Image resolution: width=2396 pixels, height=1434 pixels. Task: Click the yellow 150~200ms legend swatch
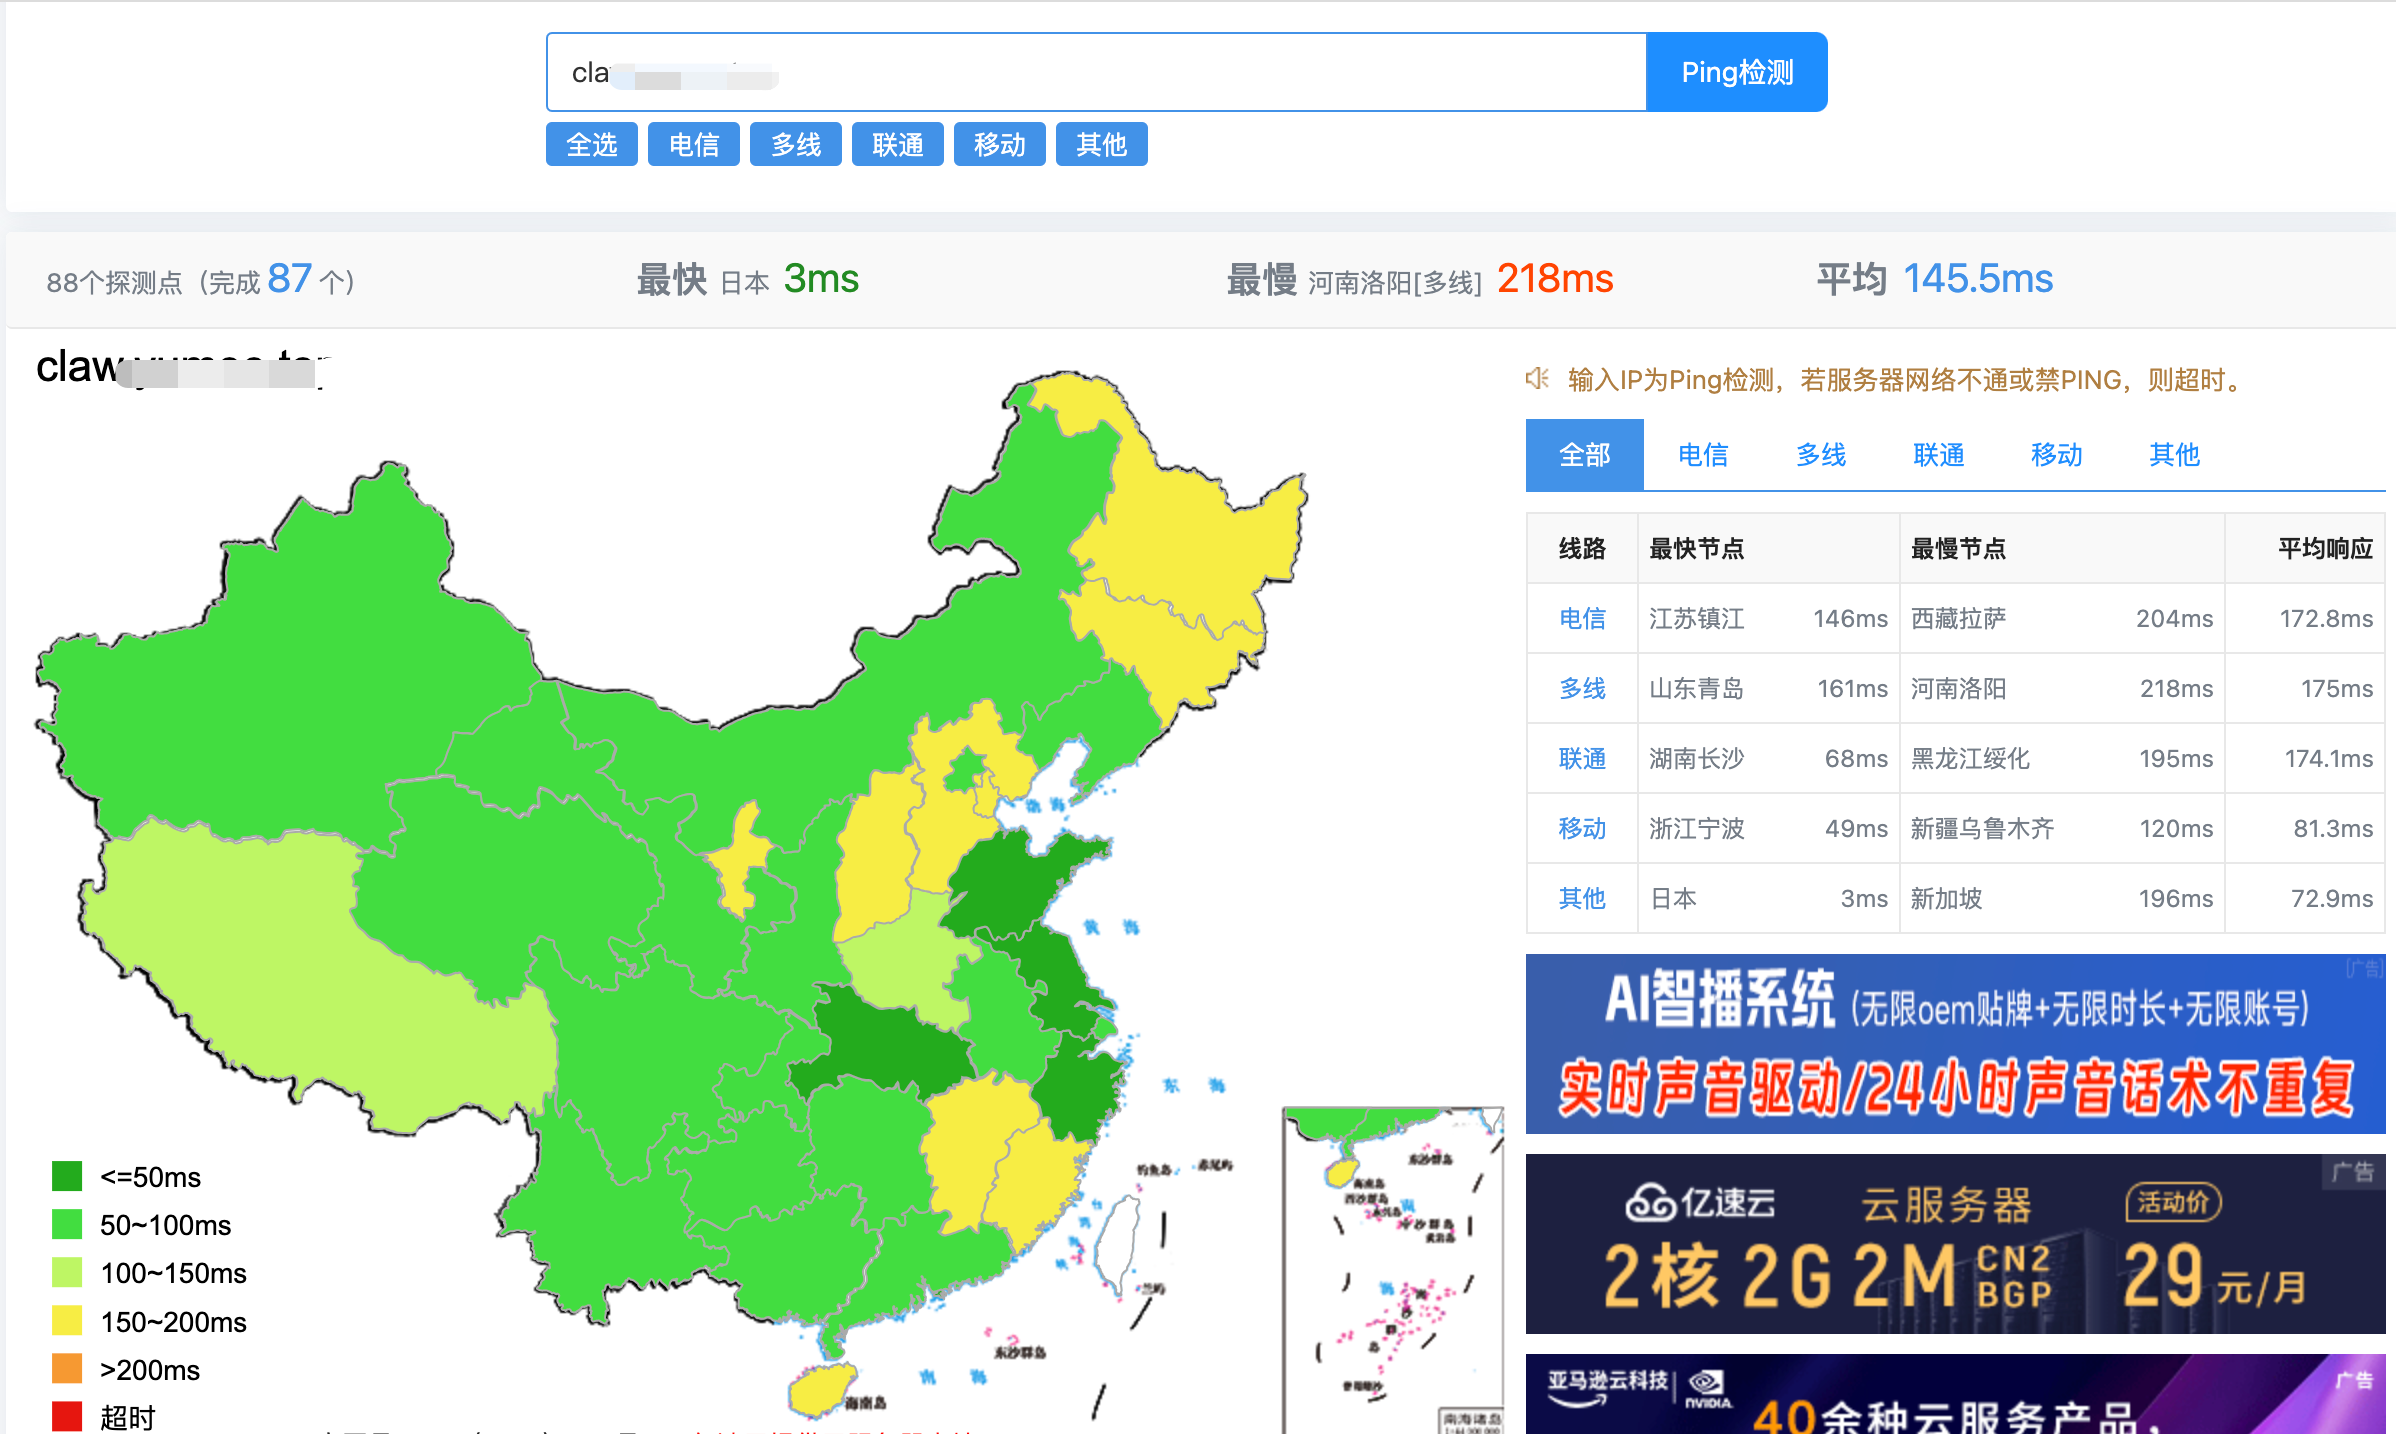click(67, 1321)
